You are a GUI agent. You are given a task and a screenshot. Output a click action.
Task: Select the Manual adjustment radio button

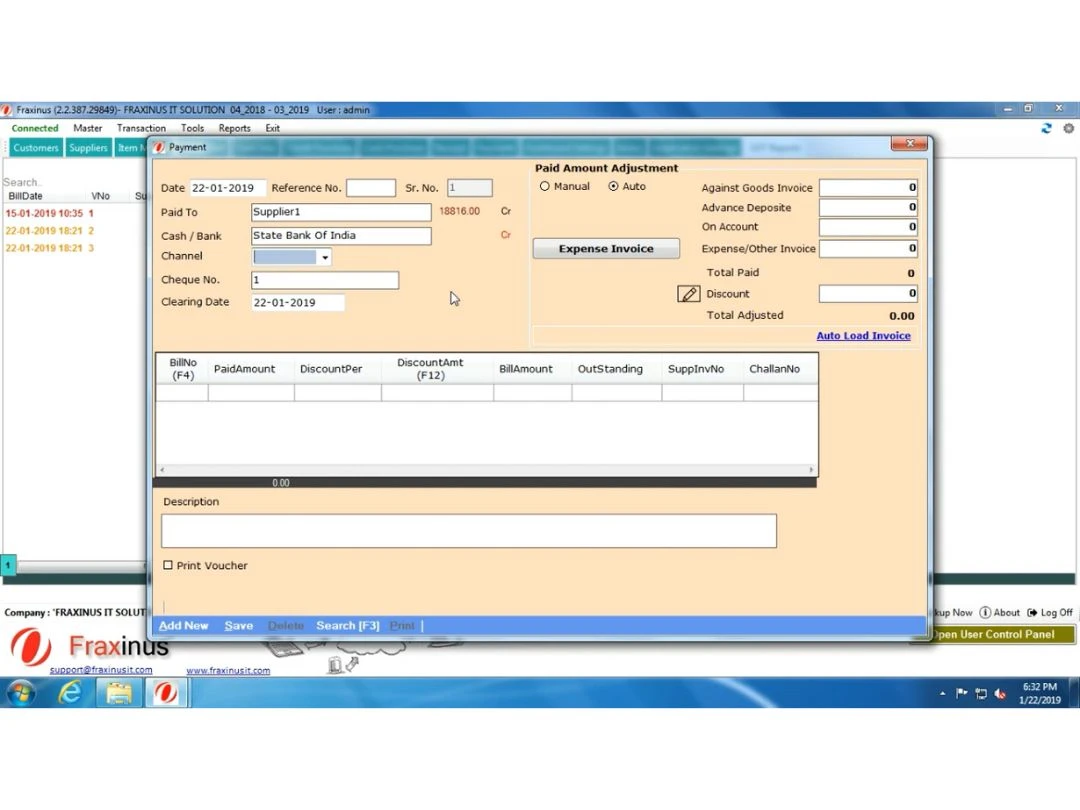click(545, 186)
